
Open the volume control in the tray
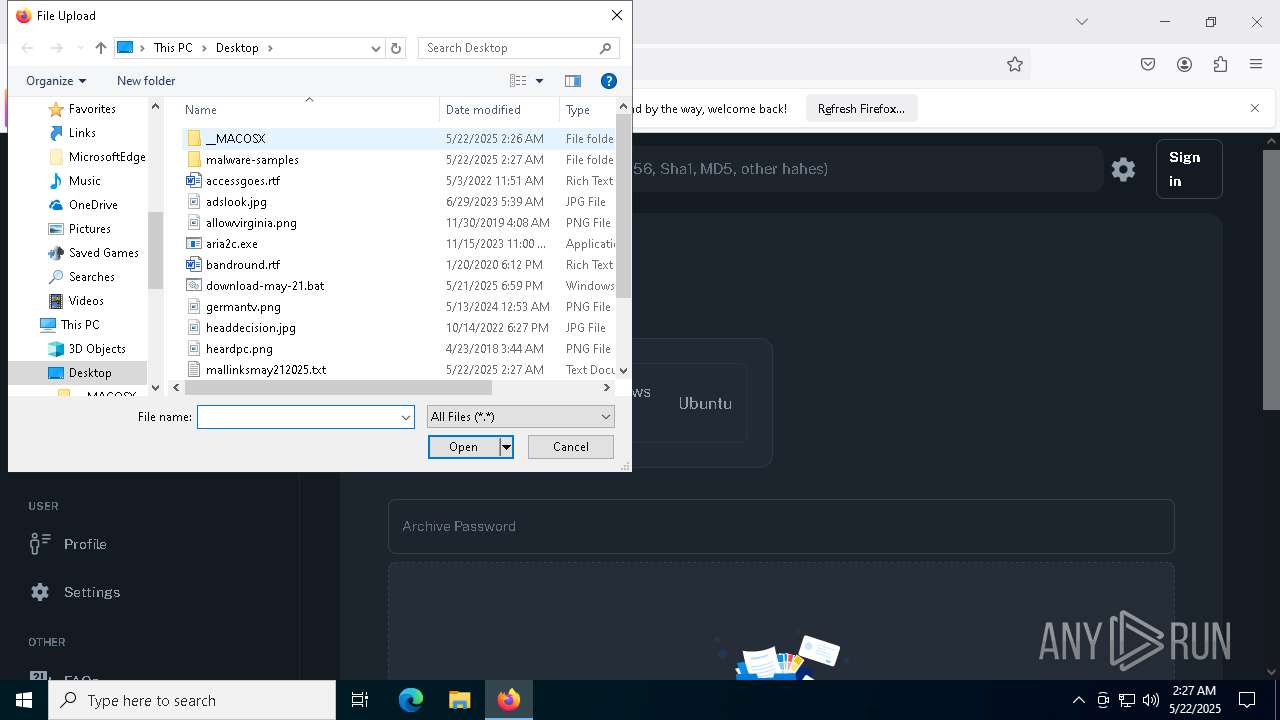(x=1151, y=700)
